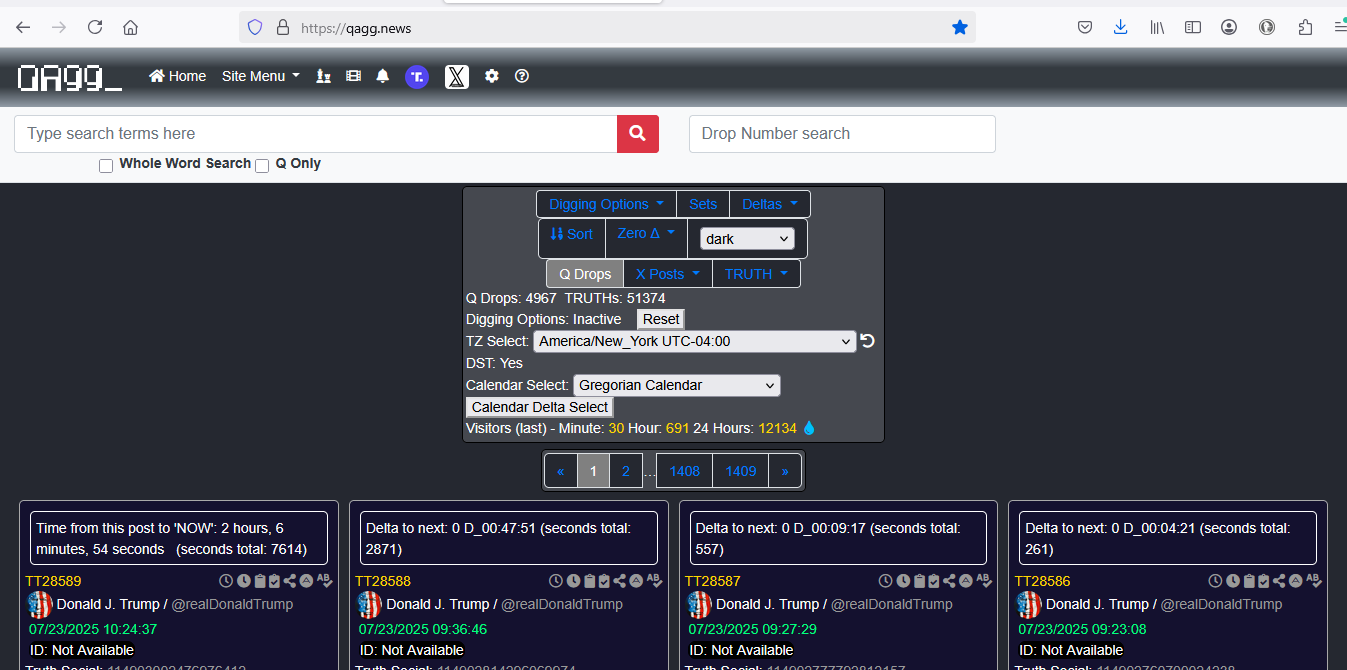Click the share icon on TT28588

pyautogui.click(x=620, y=581)
